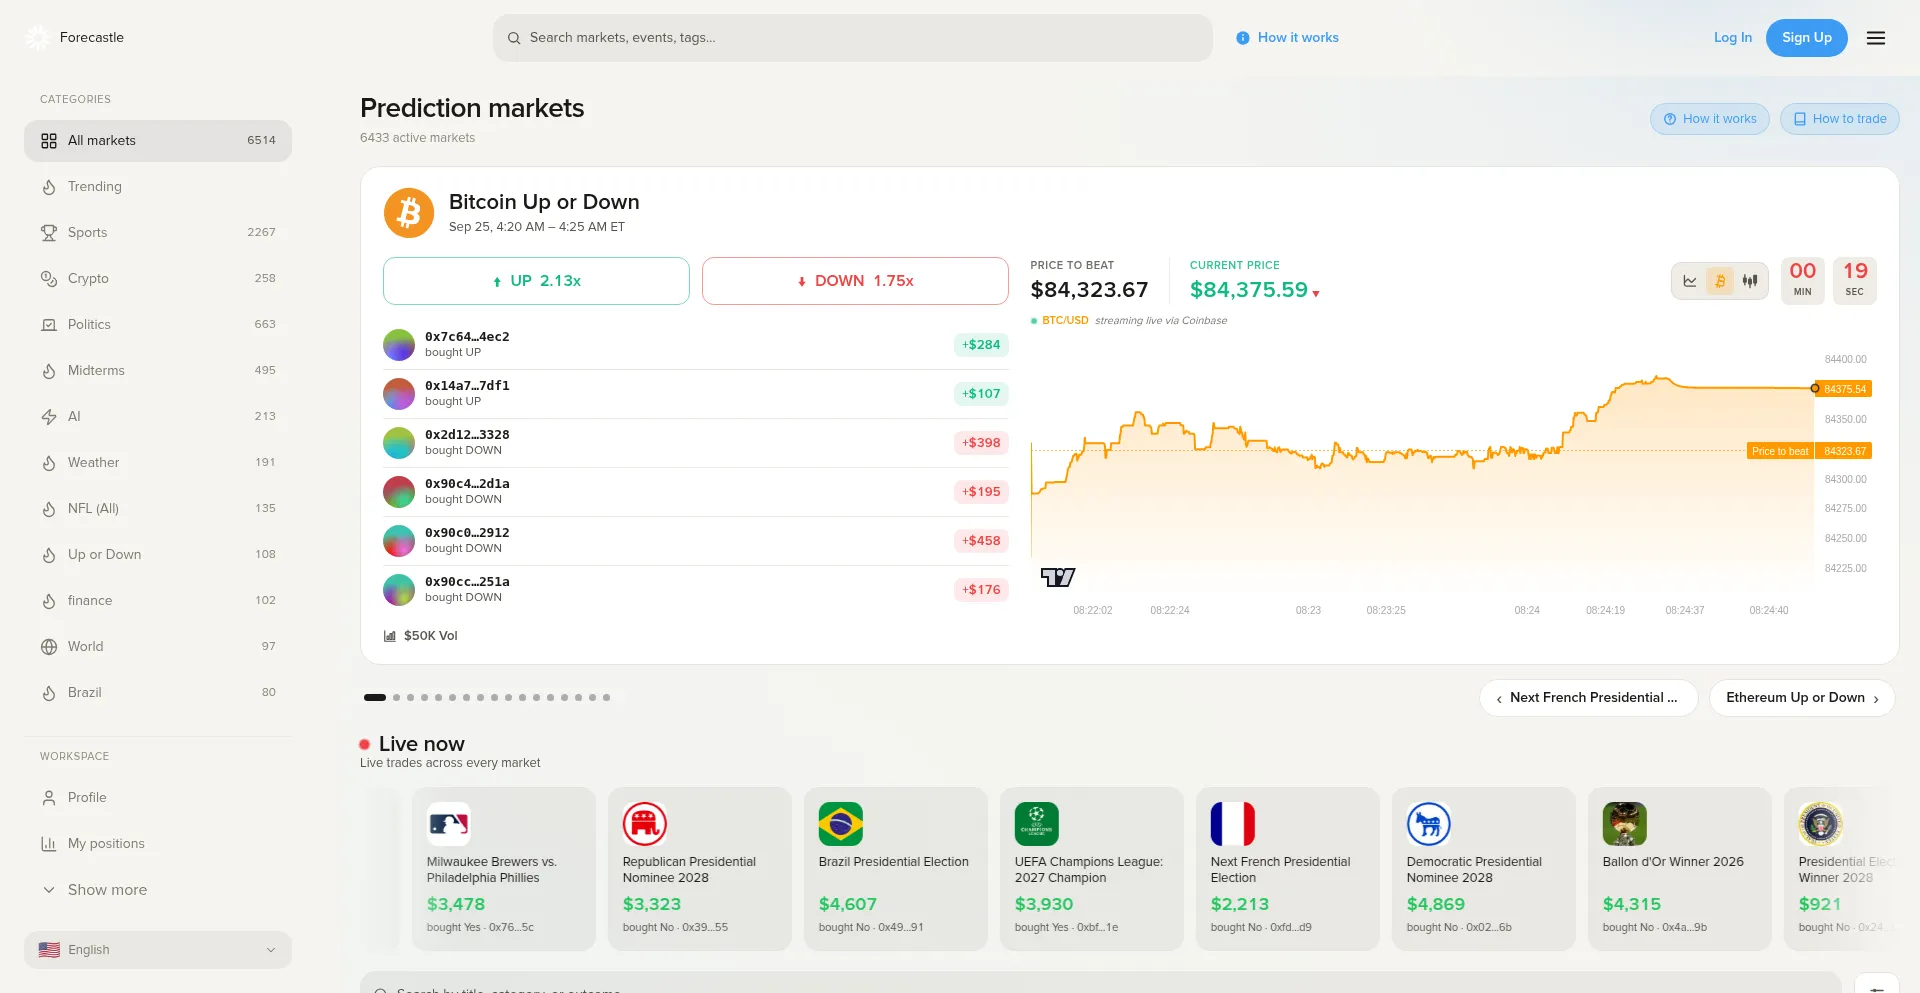Click the Price to beat chart marker
This screenshot has width=1920, height=993.
click(x=1780, y=451)
